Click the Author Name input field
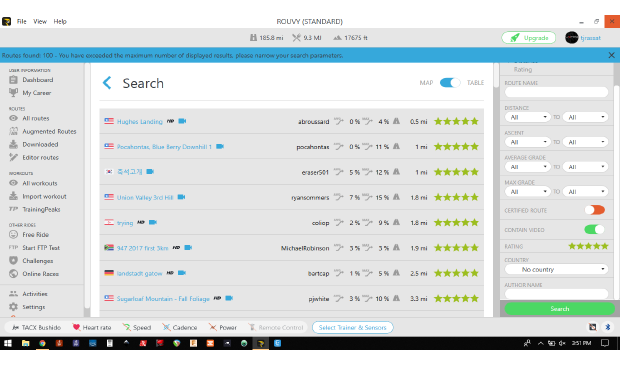 pyautogui.click(x=556, y=294)
